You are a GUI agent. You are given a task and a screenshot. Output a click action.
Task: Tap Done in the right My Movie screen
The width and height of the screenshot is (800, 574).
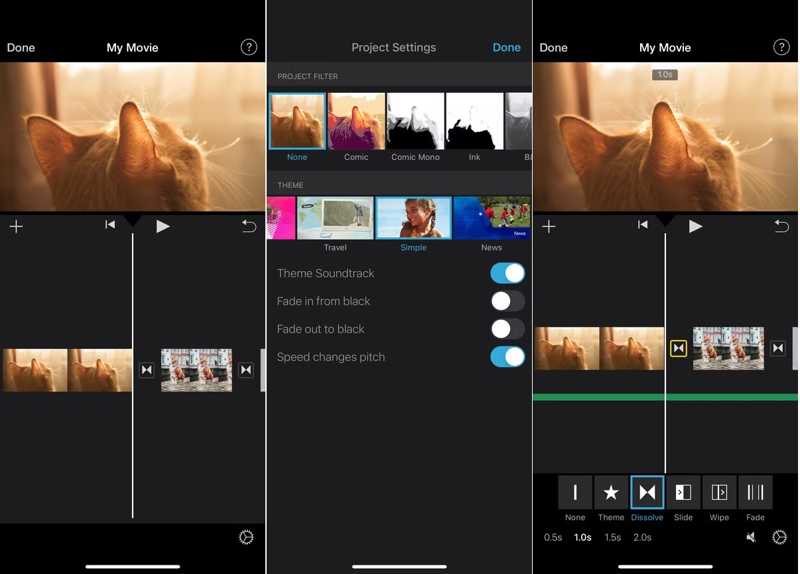point(554,48)
